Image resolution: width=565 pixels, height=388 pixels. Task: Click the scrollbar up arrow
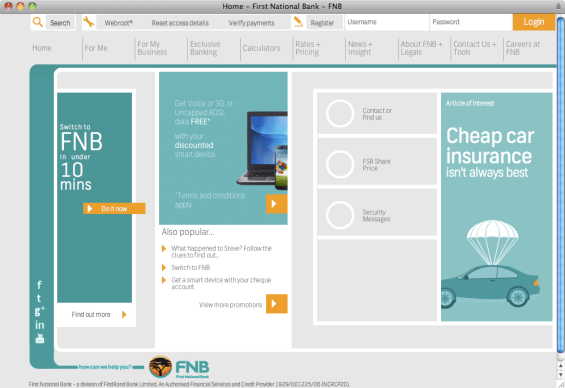pos(560,366)
